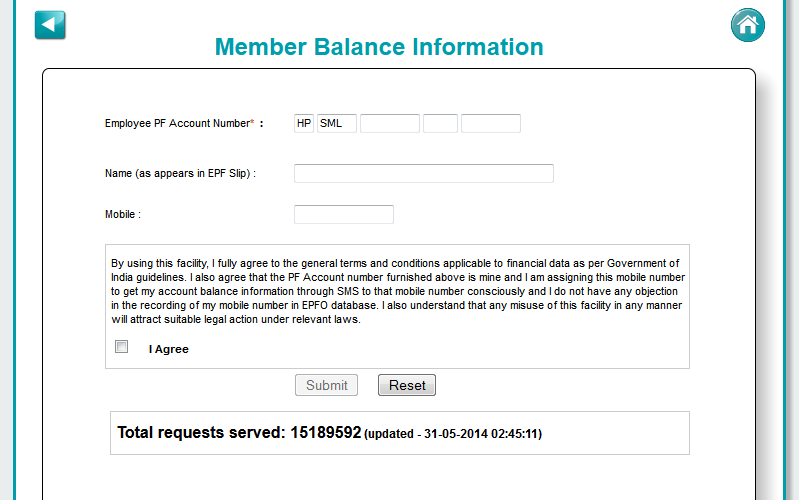Click the Submit button
This screenshot has width=799, height=500.
(327, 385)
